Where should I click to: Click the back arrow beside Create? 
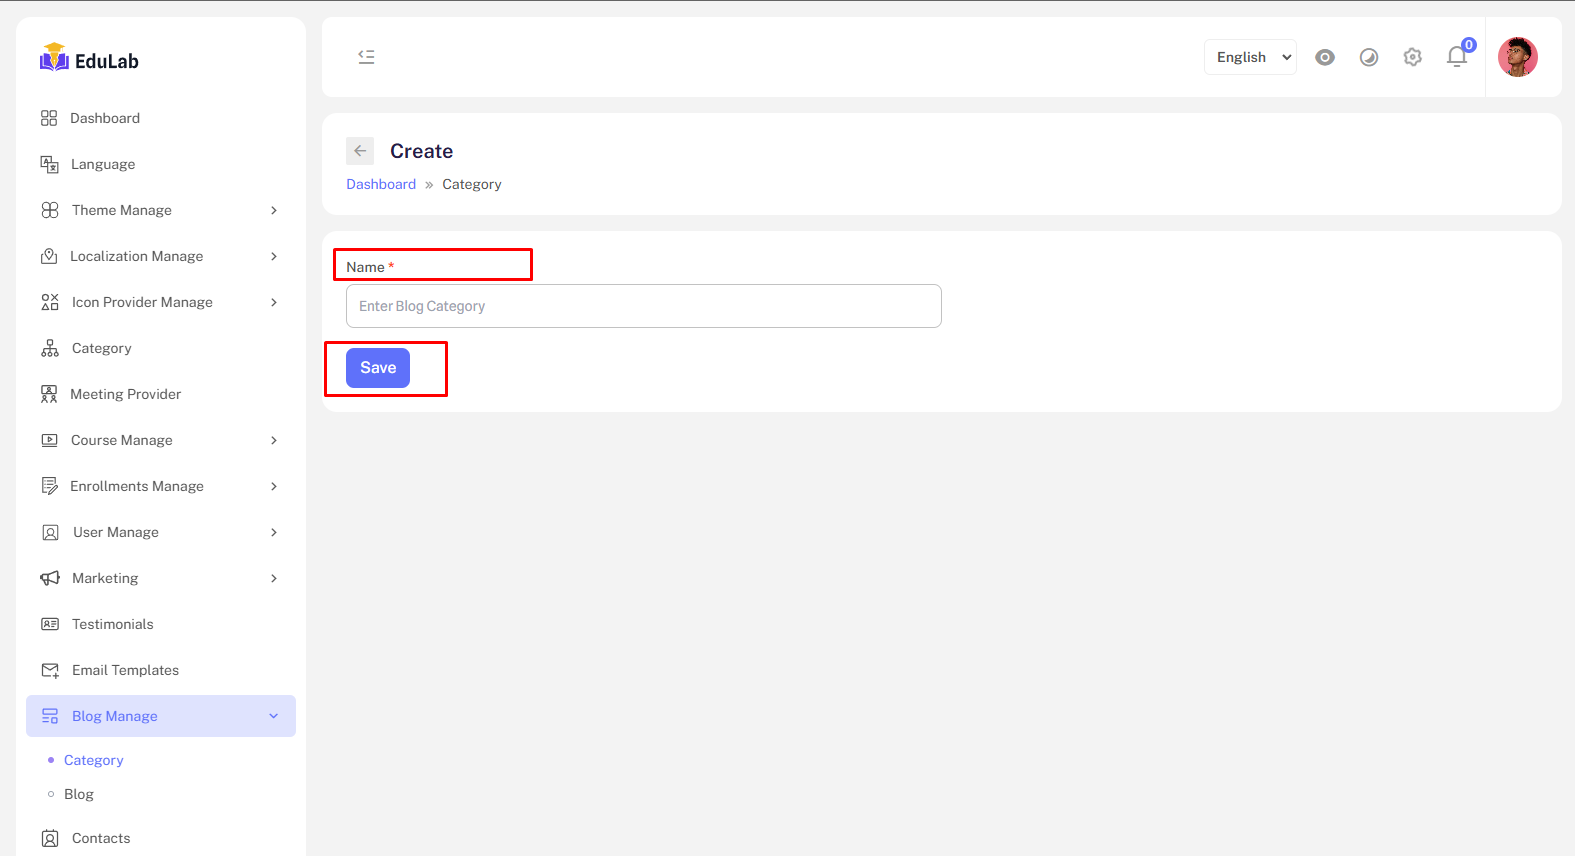360,151
